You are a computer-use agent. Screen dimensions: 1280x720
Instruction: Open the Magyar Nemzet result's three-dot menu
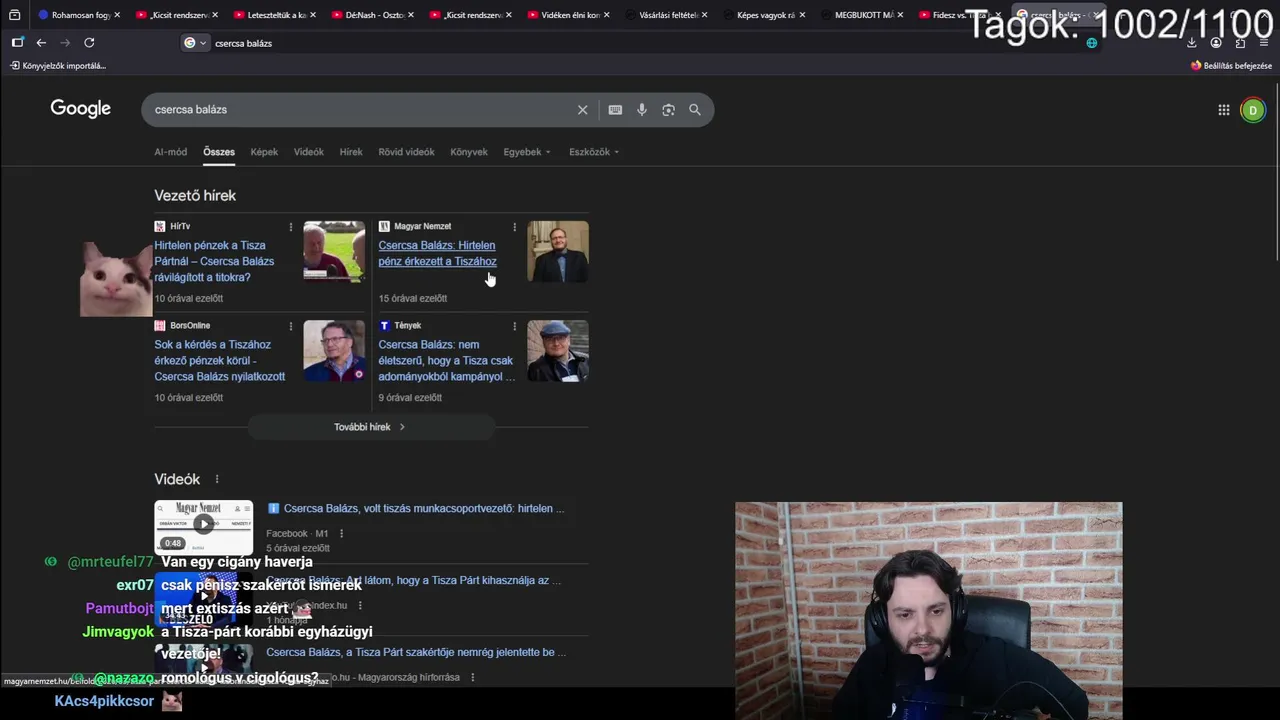(x=515, y=227)
